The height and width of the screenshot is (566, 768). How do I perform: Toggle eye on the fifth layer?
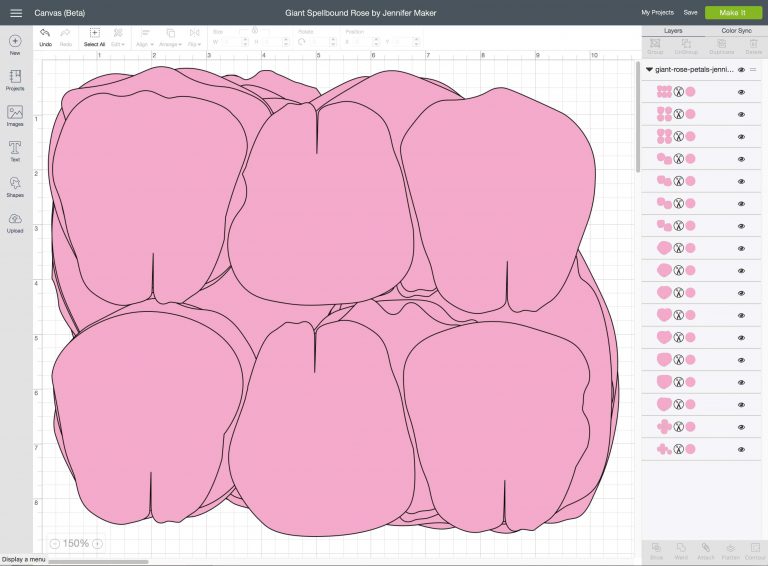(741, 182)
